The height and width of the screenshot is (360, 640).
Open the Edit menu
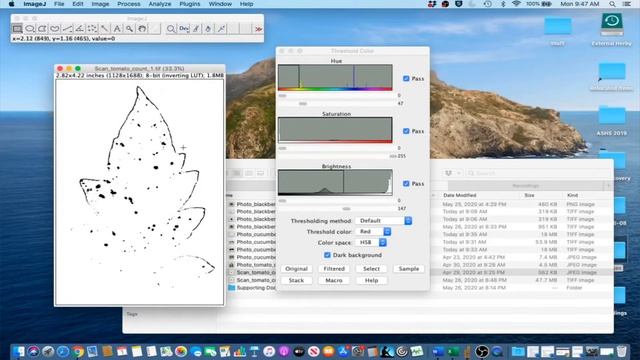tap(78, 4)
